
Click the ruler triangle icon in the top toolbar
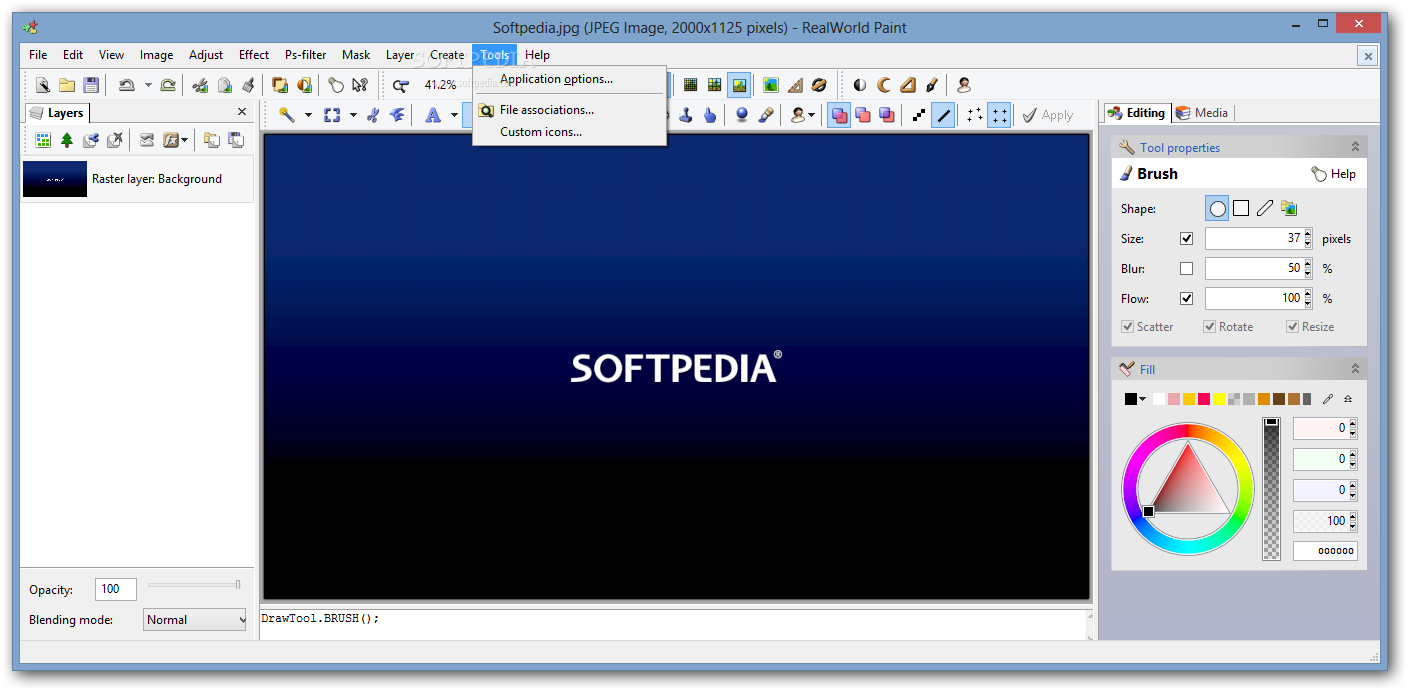[x=795, y=85]
